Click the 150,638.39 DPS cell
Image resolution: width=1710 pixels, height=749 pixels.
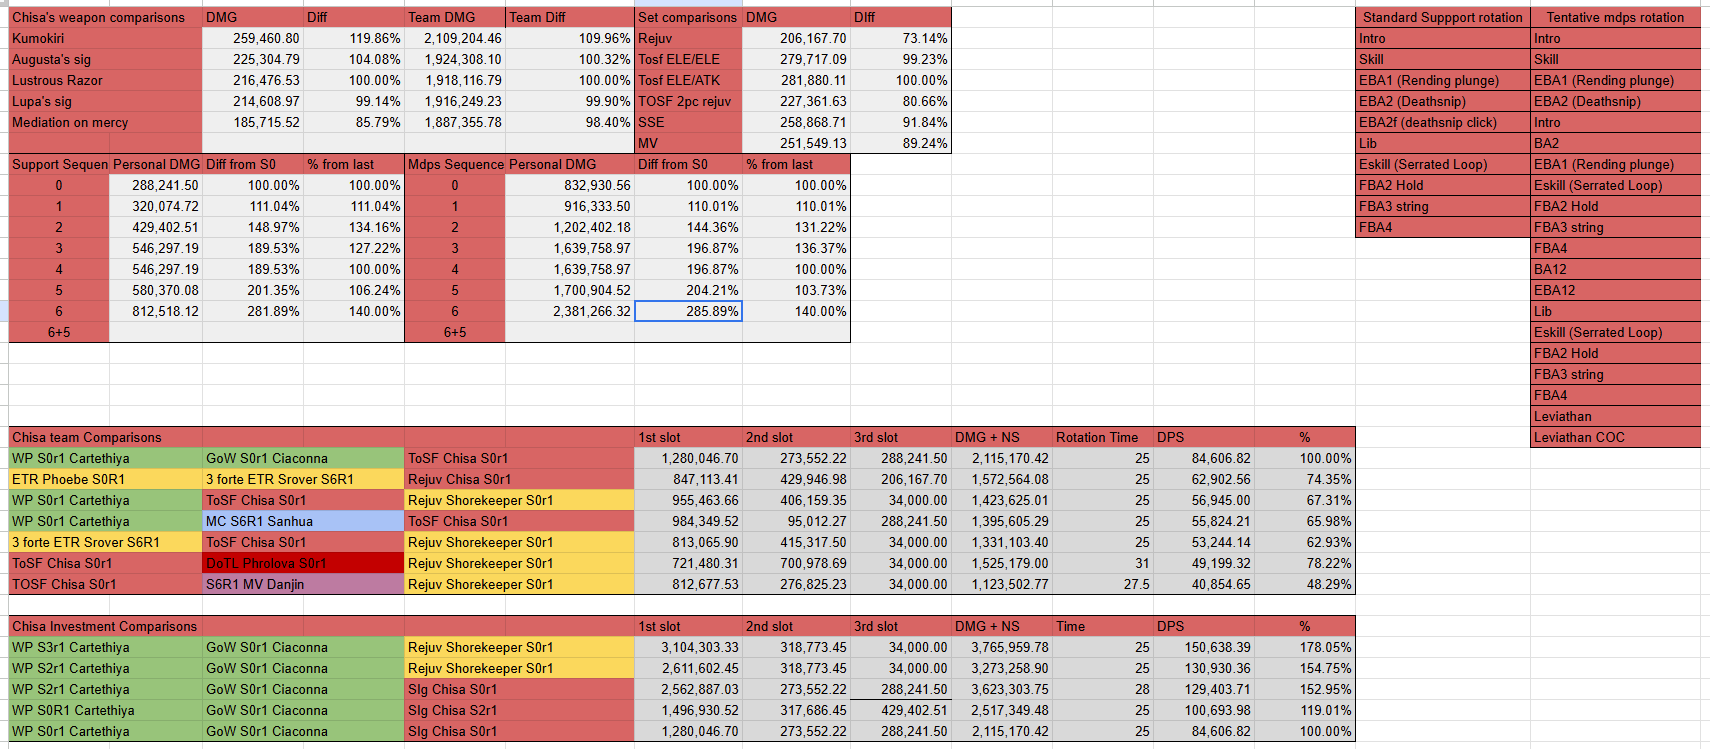[1204, 647]
